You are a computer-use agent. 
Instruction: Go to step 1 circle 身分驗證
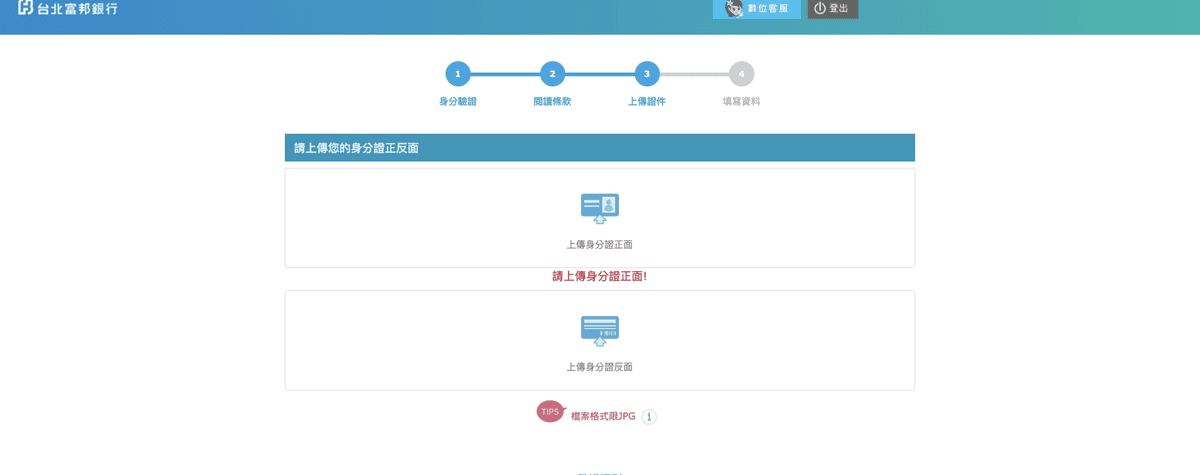458,74
